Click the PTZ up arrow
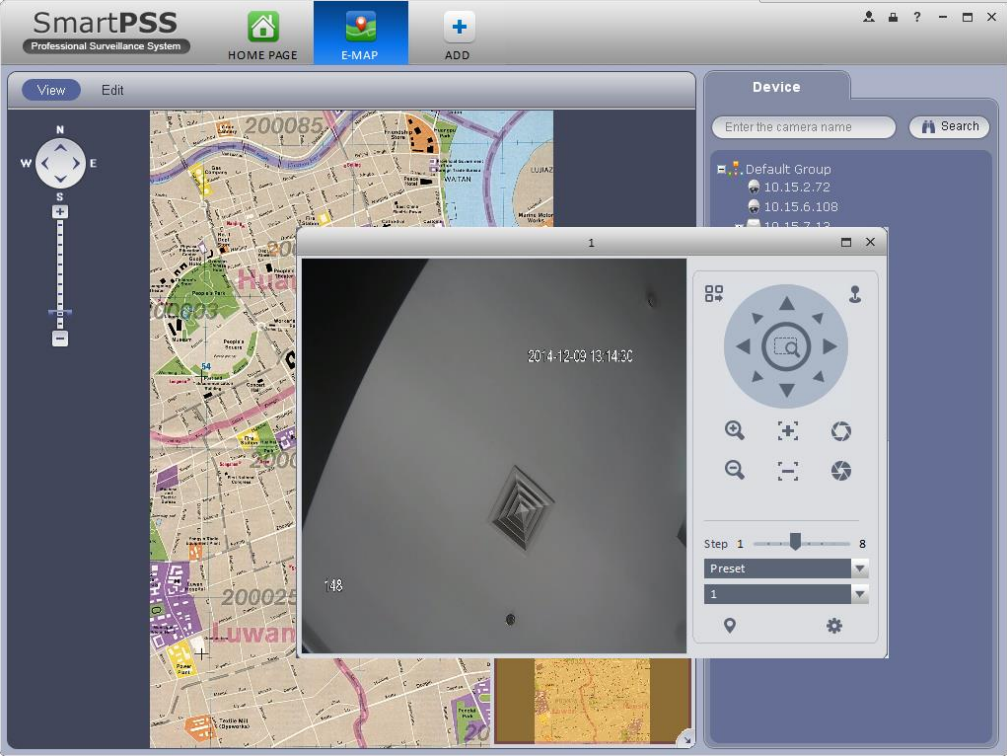 (x=787, y=304)
